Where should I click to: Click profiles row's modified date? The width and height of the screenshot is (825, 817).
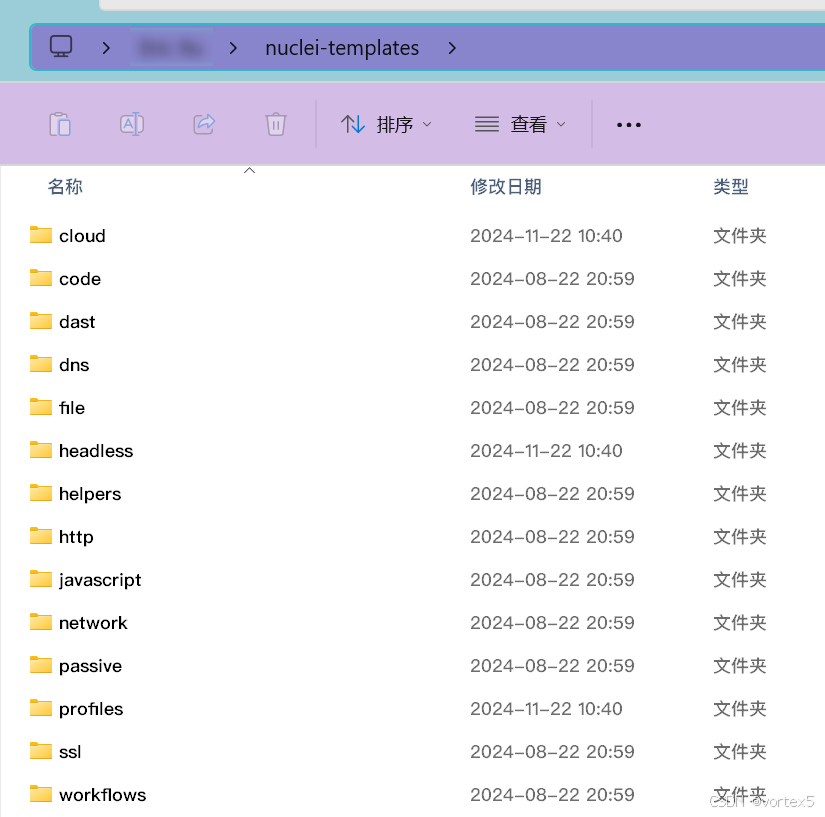coord(546,709)
